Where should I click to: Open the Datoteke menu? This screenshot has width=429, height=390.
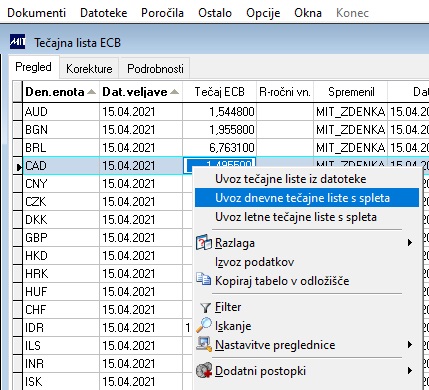point(104,13)
